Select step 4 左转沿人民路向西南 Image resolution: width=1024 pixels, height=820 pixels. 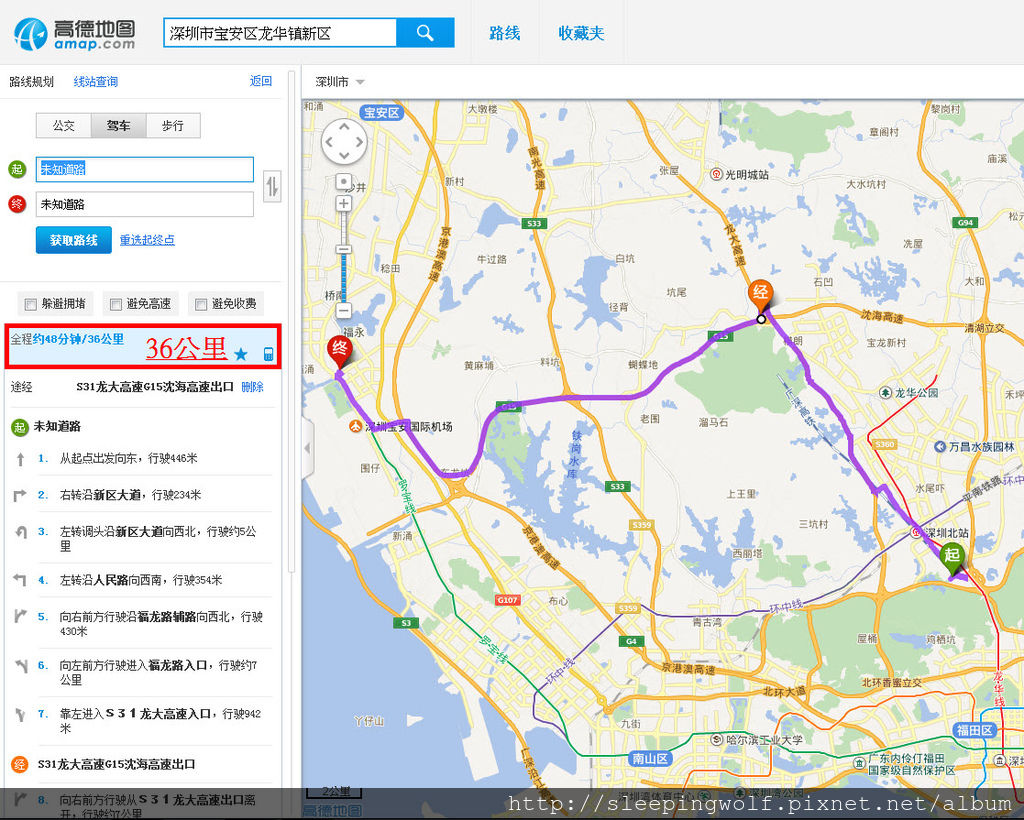(142, 580)
